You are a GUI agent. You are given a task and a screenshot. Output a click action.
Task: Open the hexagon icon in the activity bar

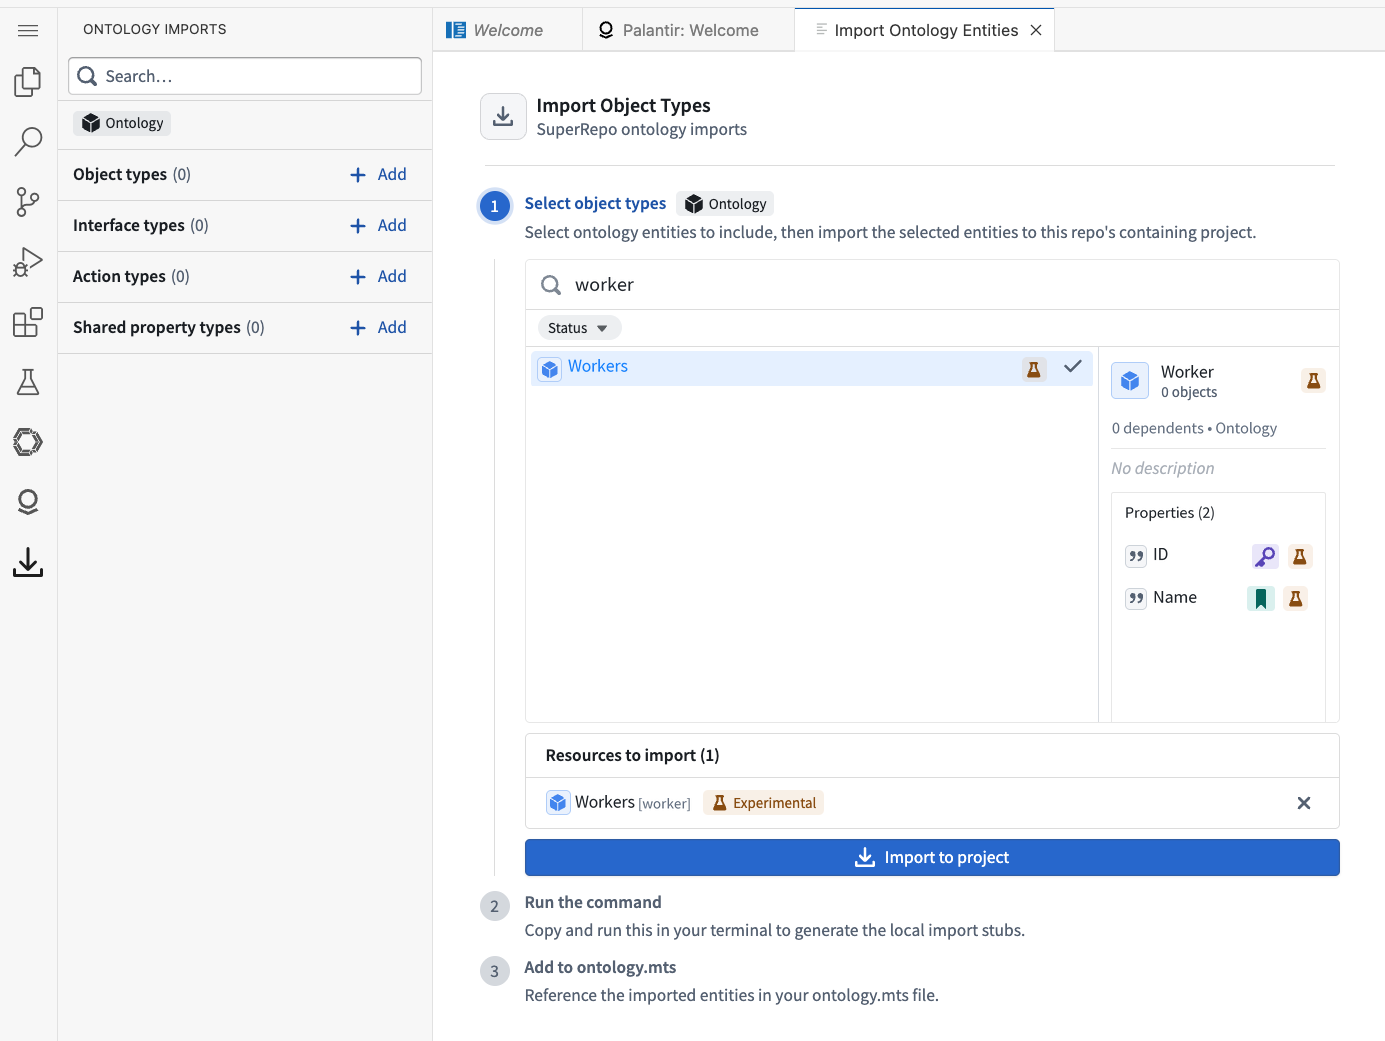[x=28, y=442]
